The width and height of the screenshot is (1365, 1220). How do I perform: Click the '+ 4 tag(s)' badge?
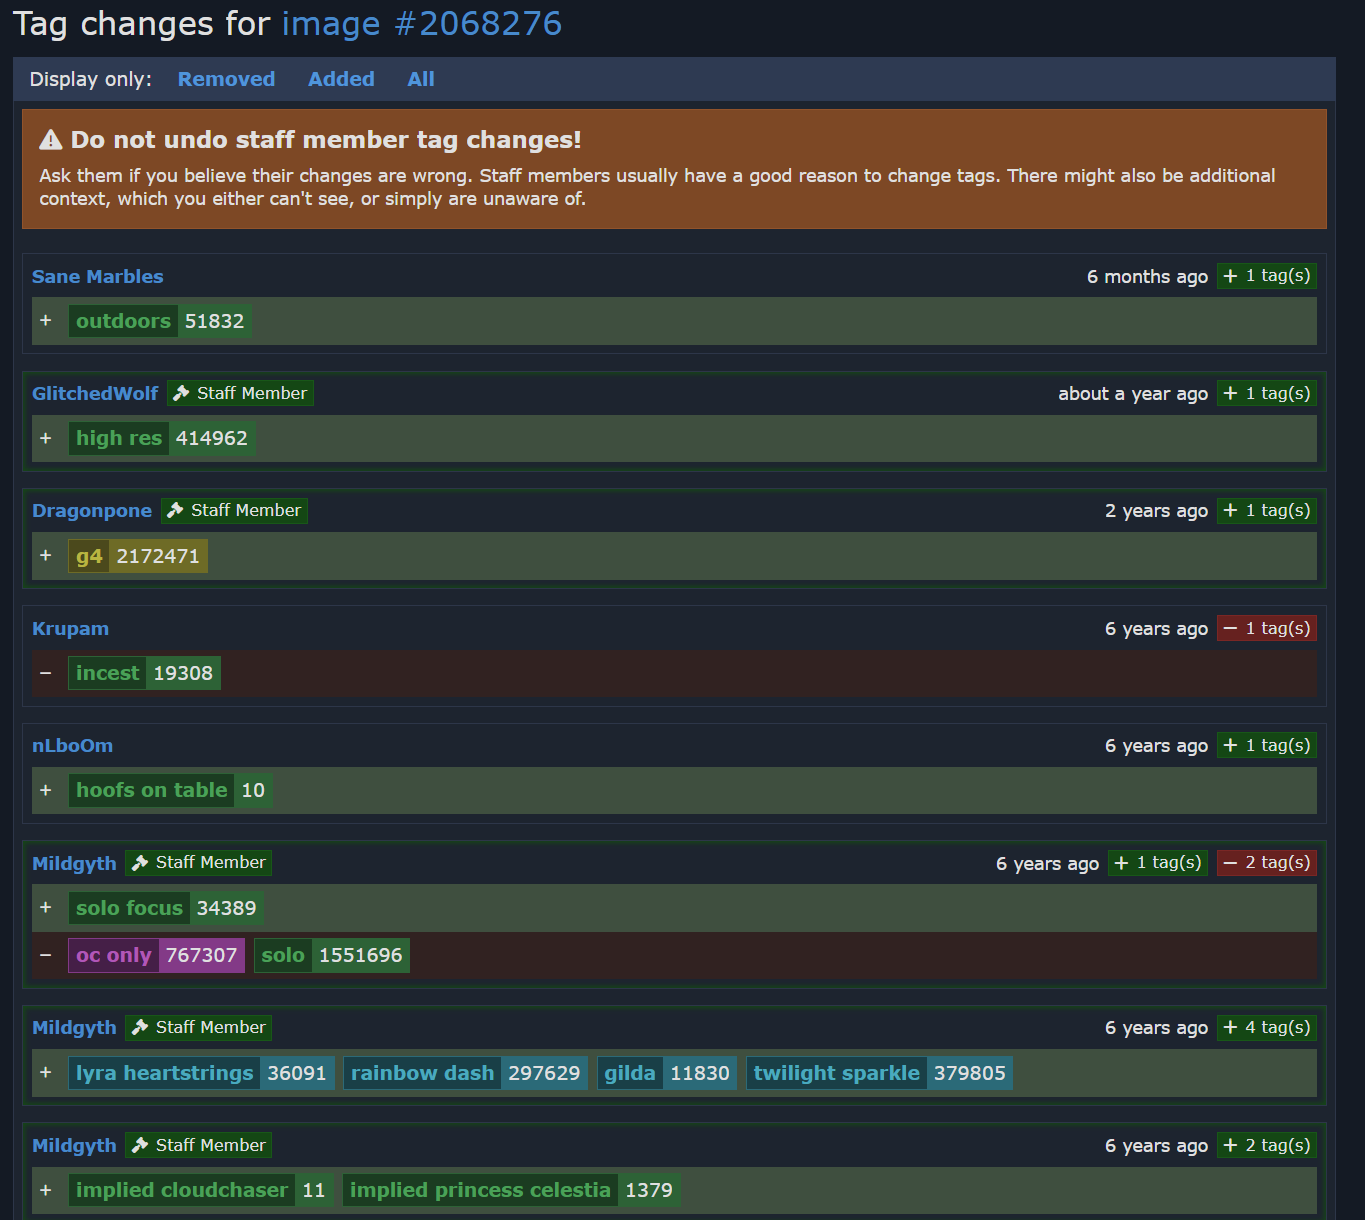[1267, 1028]
